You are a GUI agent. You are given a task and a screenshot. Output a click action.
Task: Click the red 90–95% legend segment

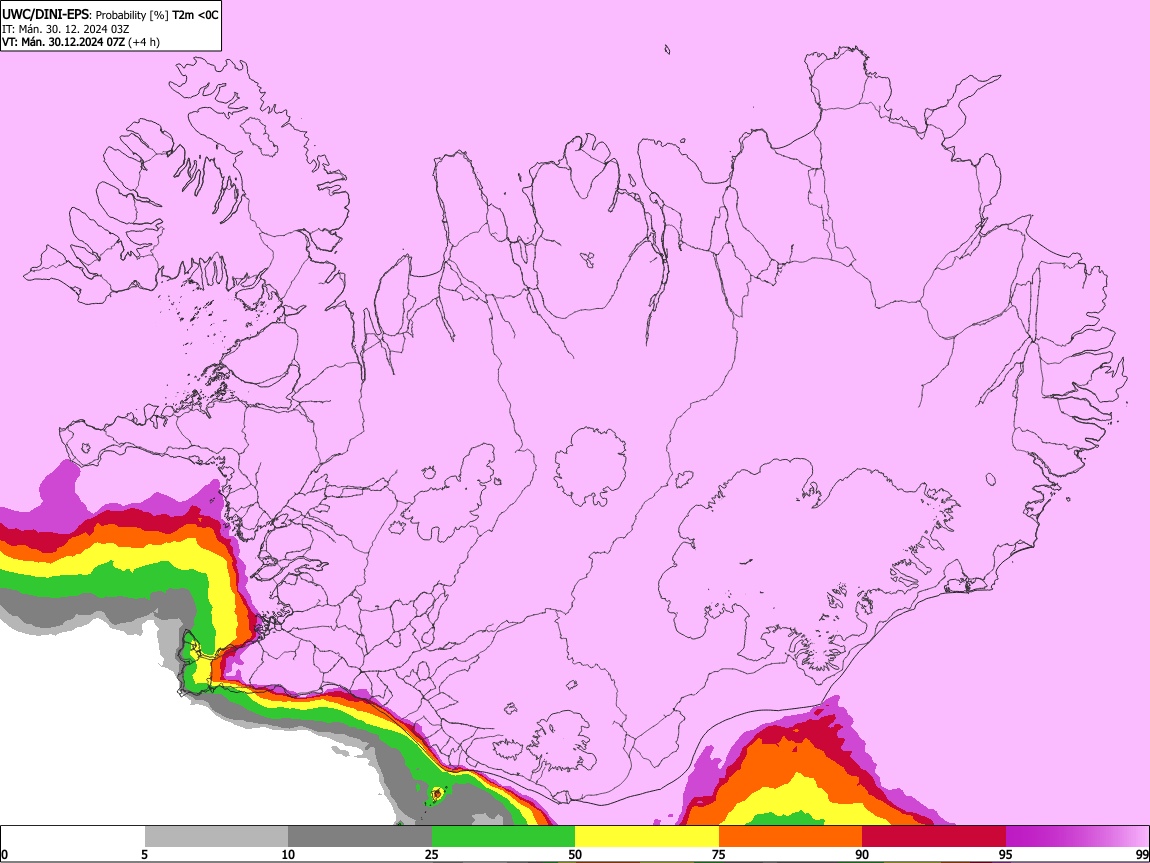(934, 836)
